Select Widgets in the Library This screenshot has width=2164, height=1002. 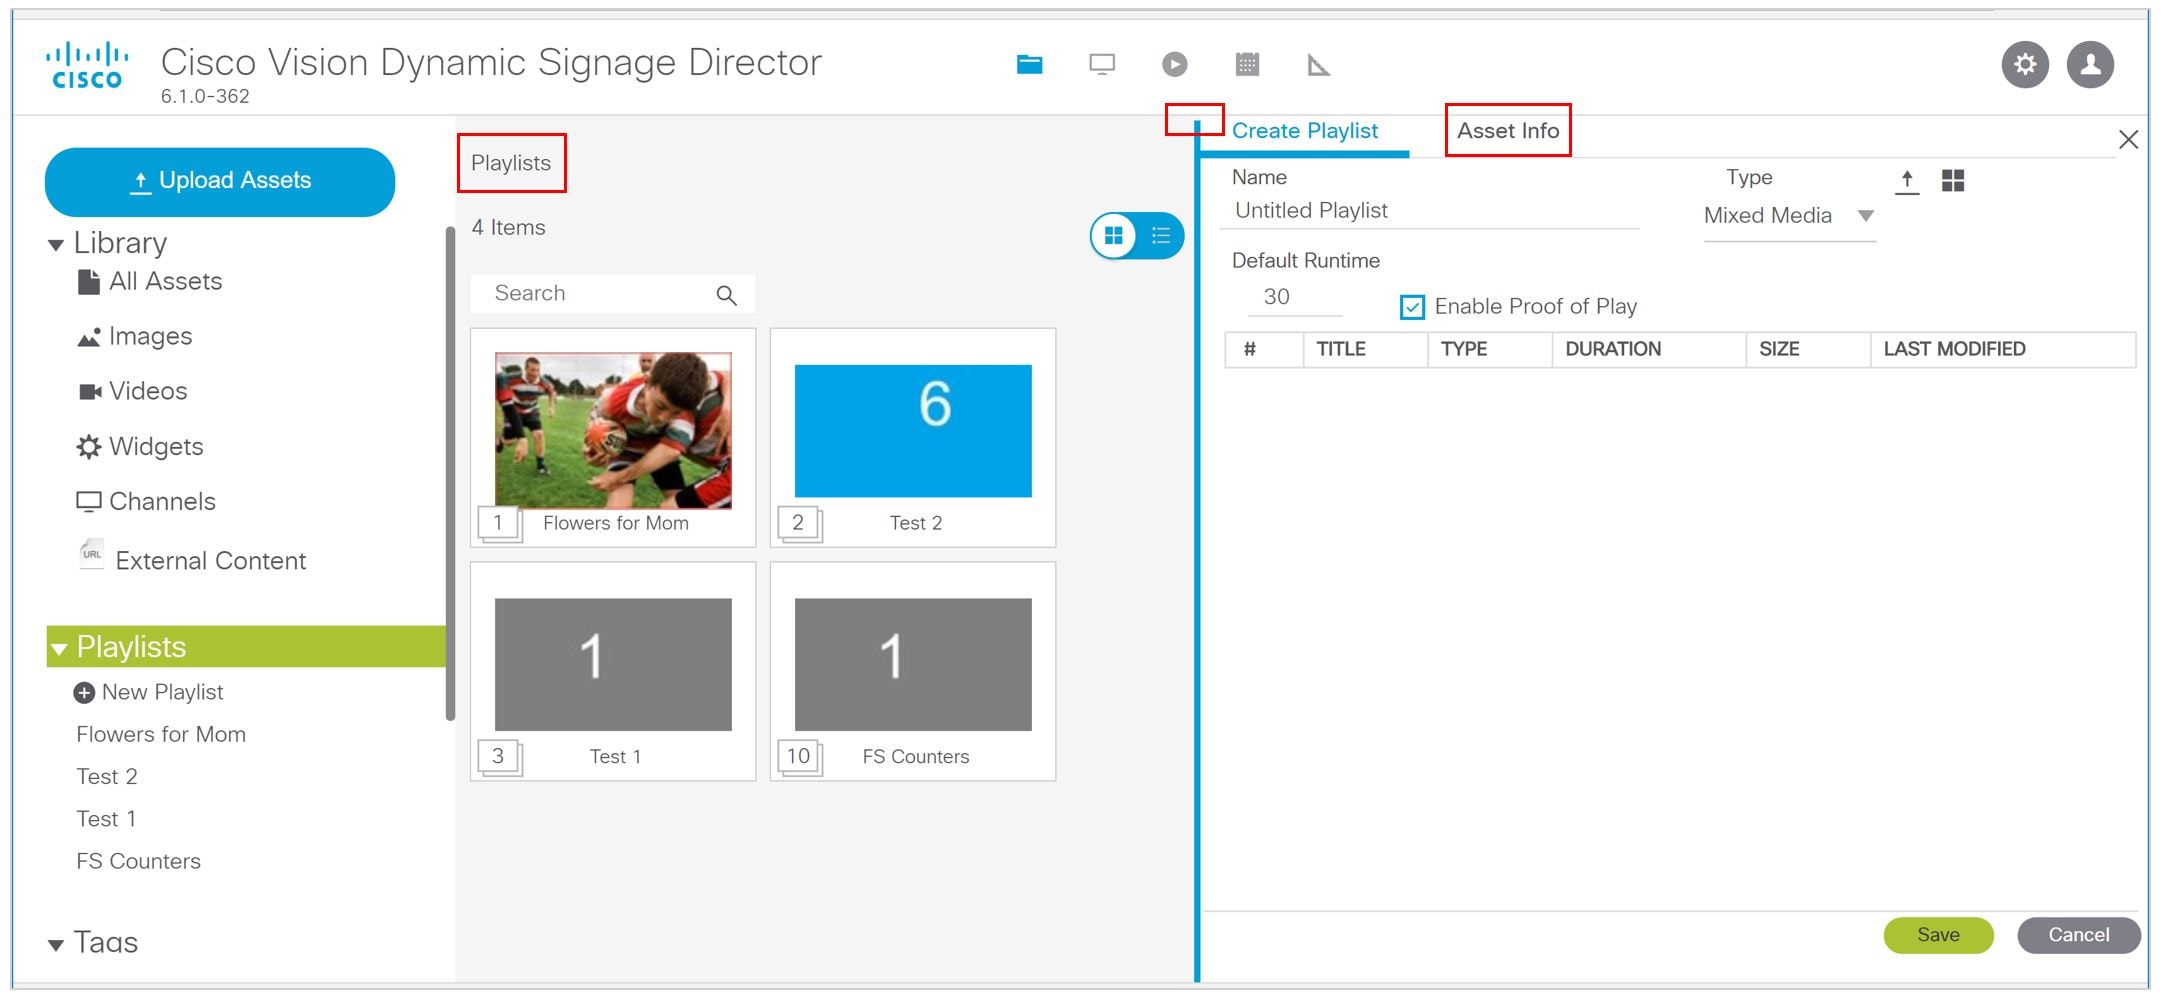point(140,447)
